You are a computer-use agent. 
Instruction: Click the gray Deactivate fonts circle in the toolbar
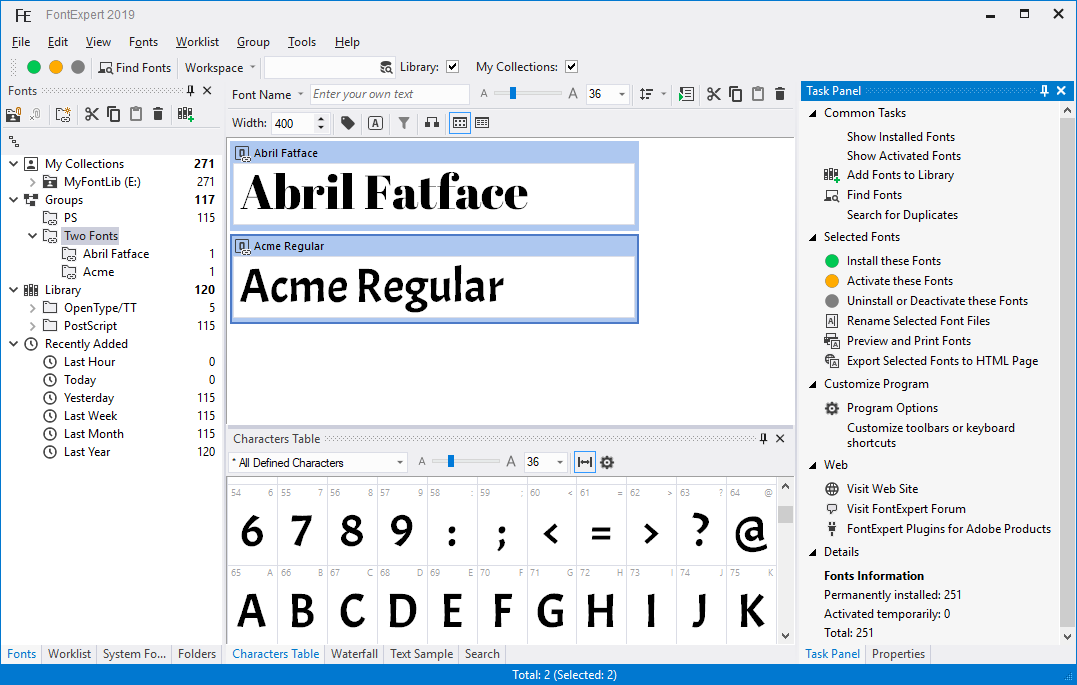click(x=78, y=67)
